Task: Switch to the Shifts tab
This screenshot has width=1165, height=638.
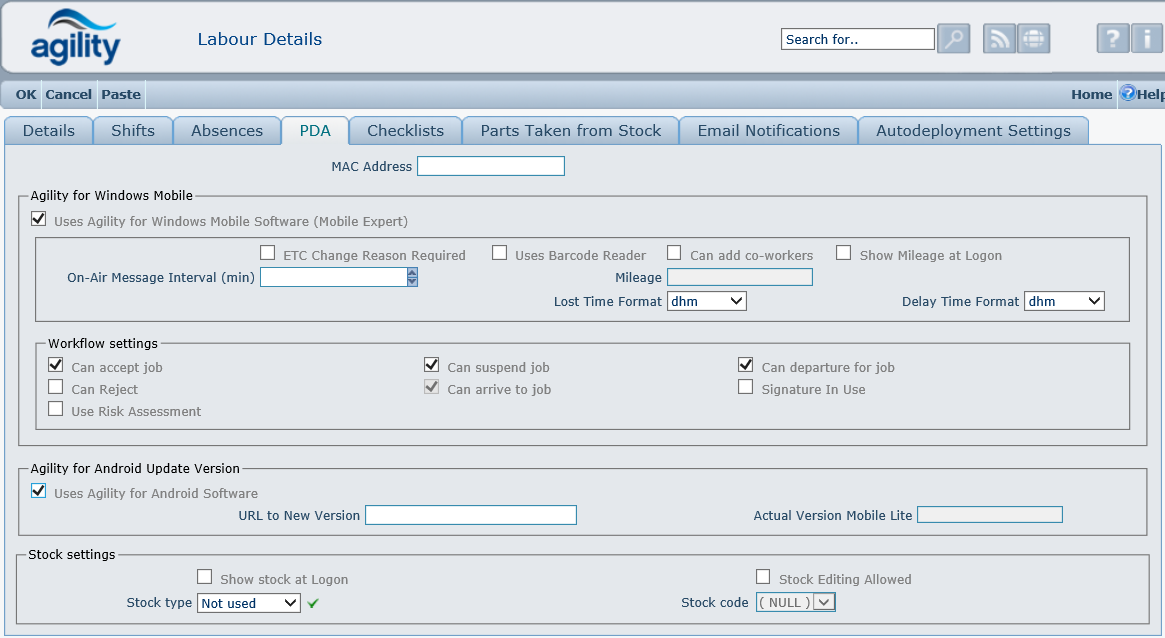Action: pyautogui.click(x=133, y=131)
